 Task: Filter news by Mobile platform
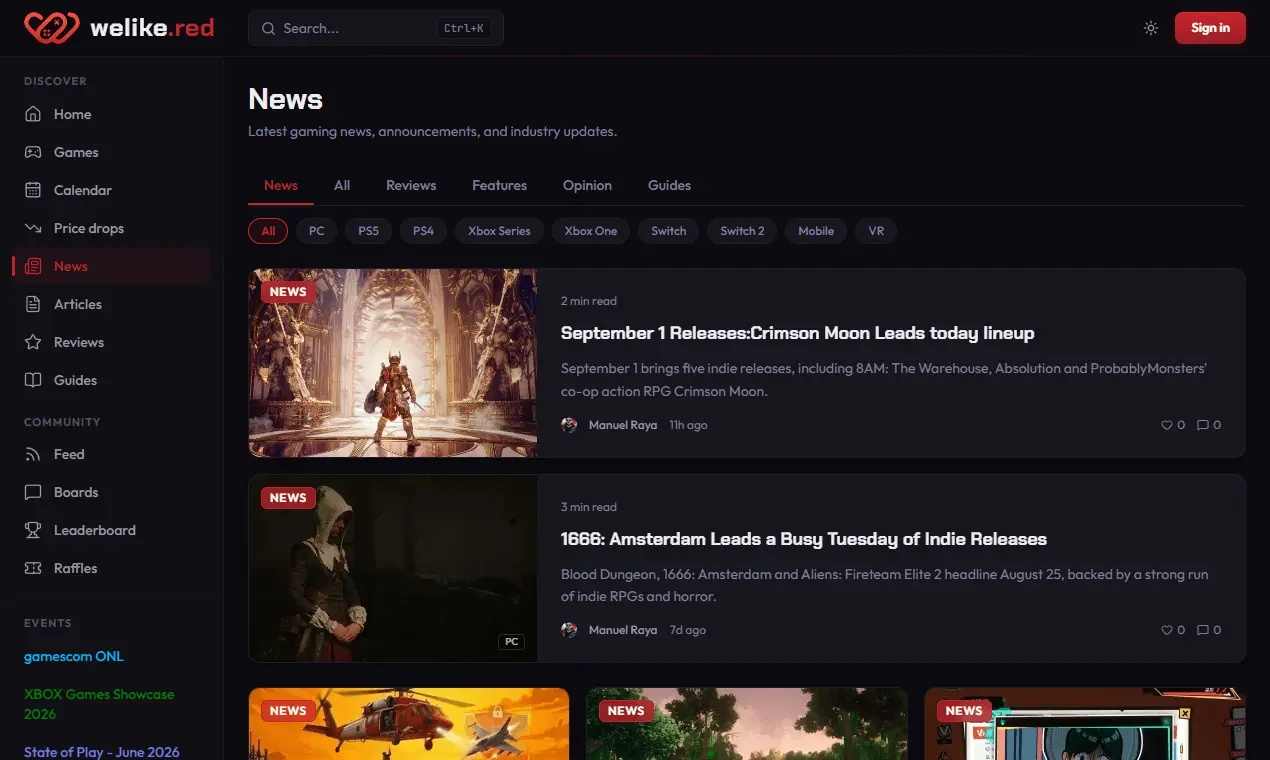coord(816,231)
